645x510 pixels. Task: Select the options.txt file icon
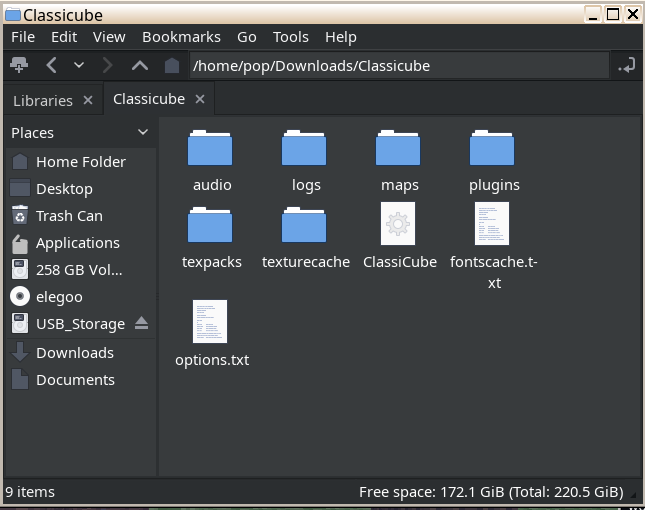[210, 321]
